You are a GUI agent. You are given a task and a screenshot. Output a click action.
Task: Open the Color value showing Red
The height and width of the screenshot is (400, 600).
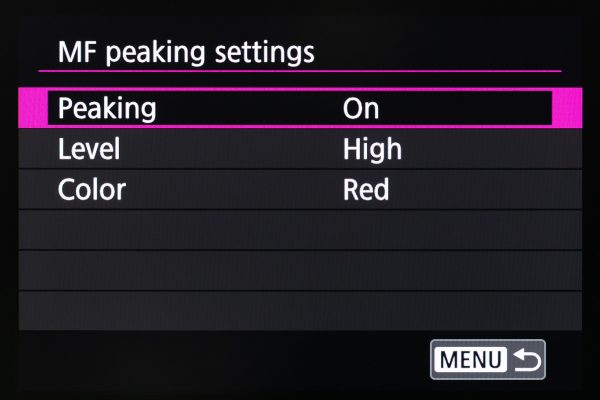coord(366,189)
